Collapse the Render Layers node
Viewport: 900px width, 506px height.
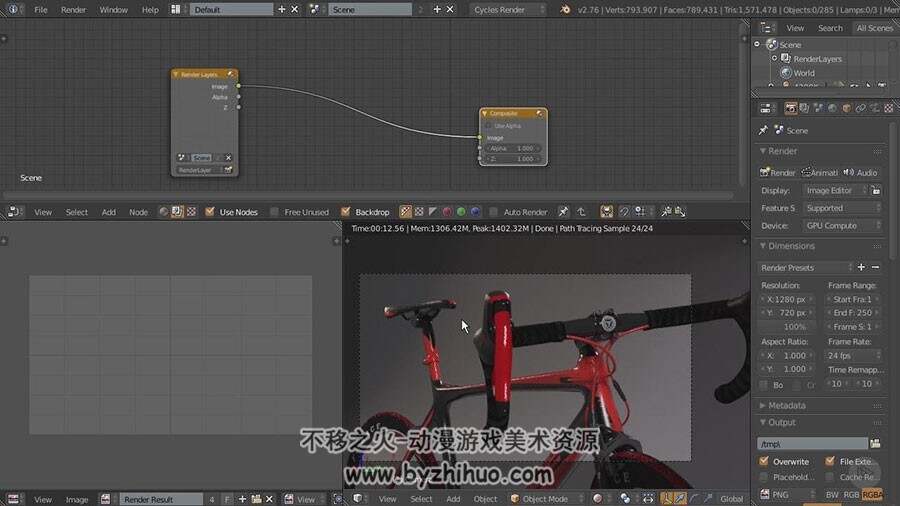coord(176,75)
